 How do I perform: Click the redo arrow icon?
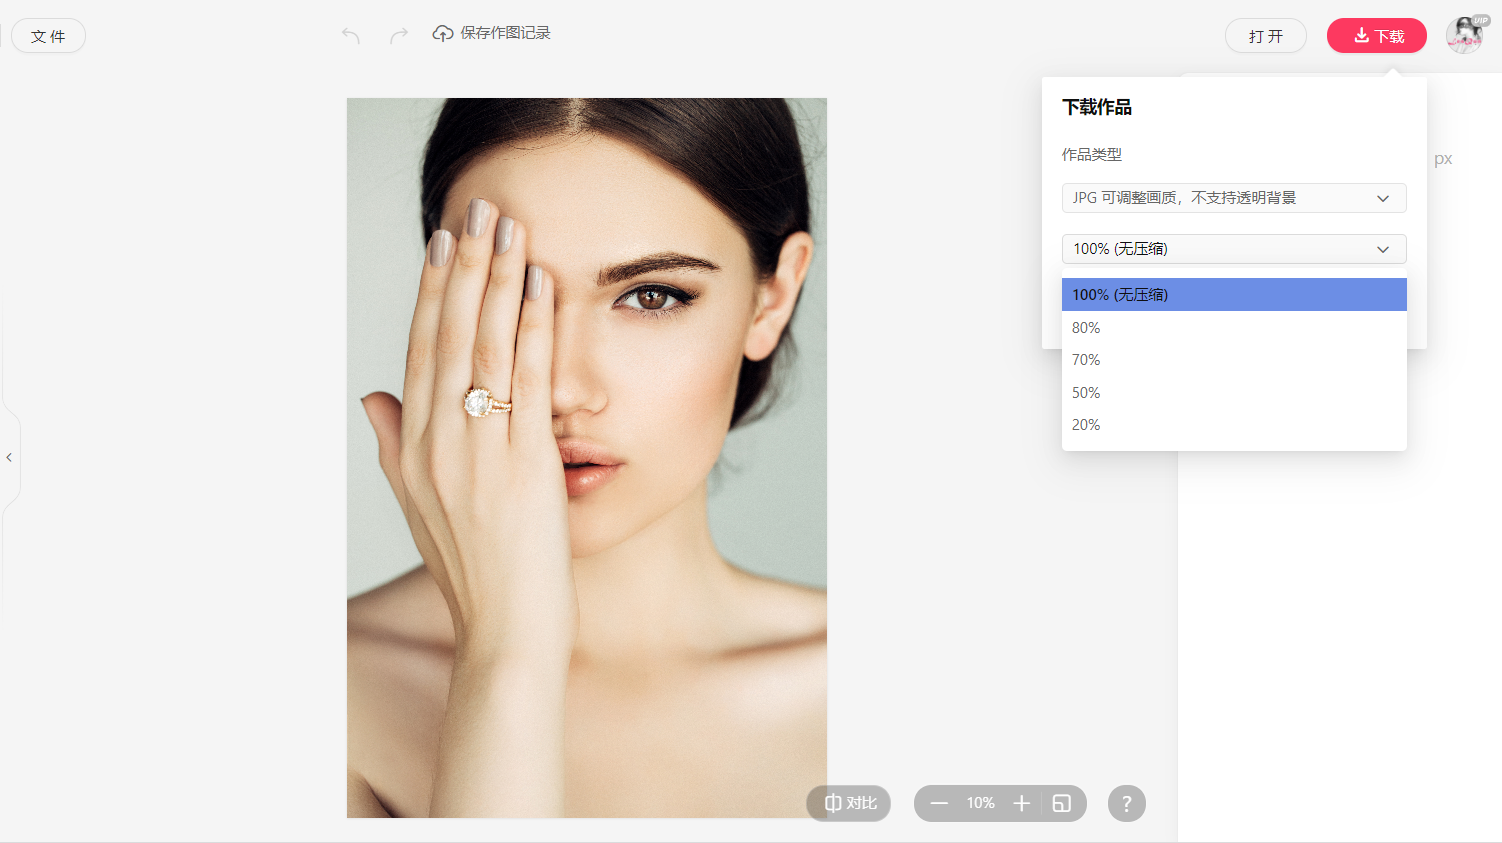pyautogui.click(x=398, y=35)
